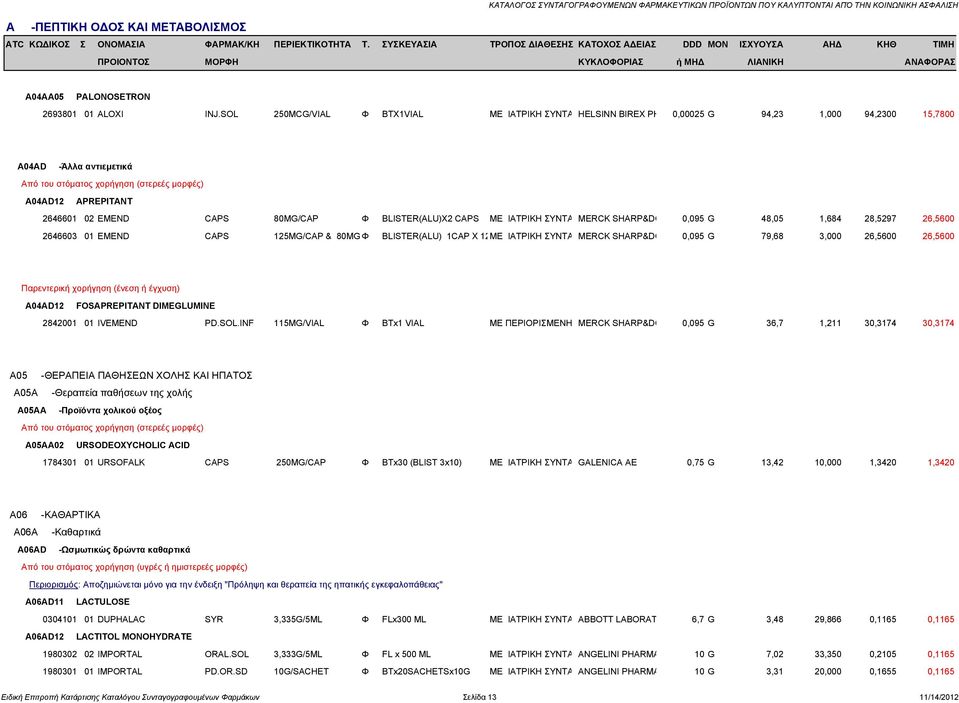Click the "ΟΝΟΜΑΣΙΑ ΠΡΟΙΟΝΤΟΣ" column header
The image size is (959, 703).
(123, 53)
